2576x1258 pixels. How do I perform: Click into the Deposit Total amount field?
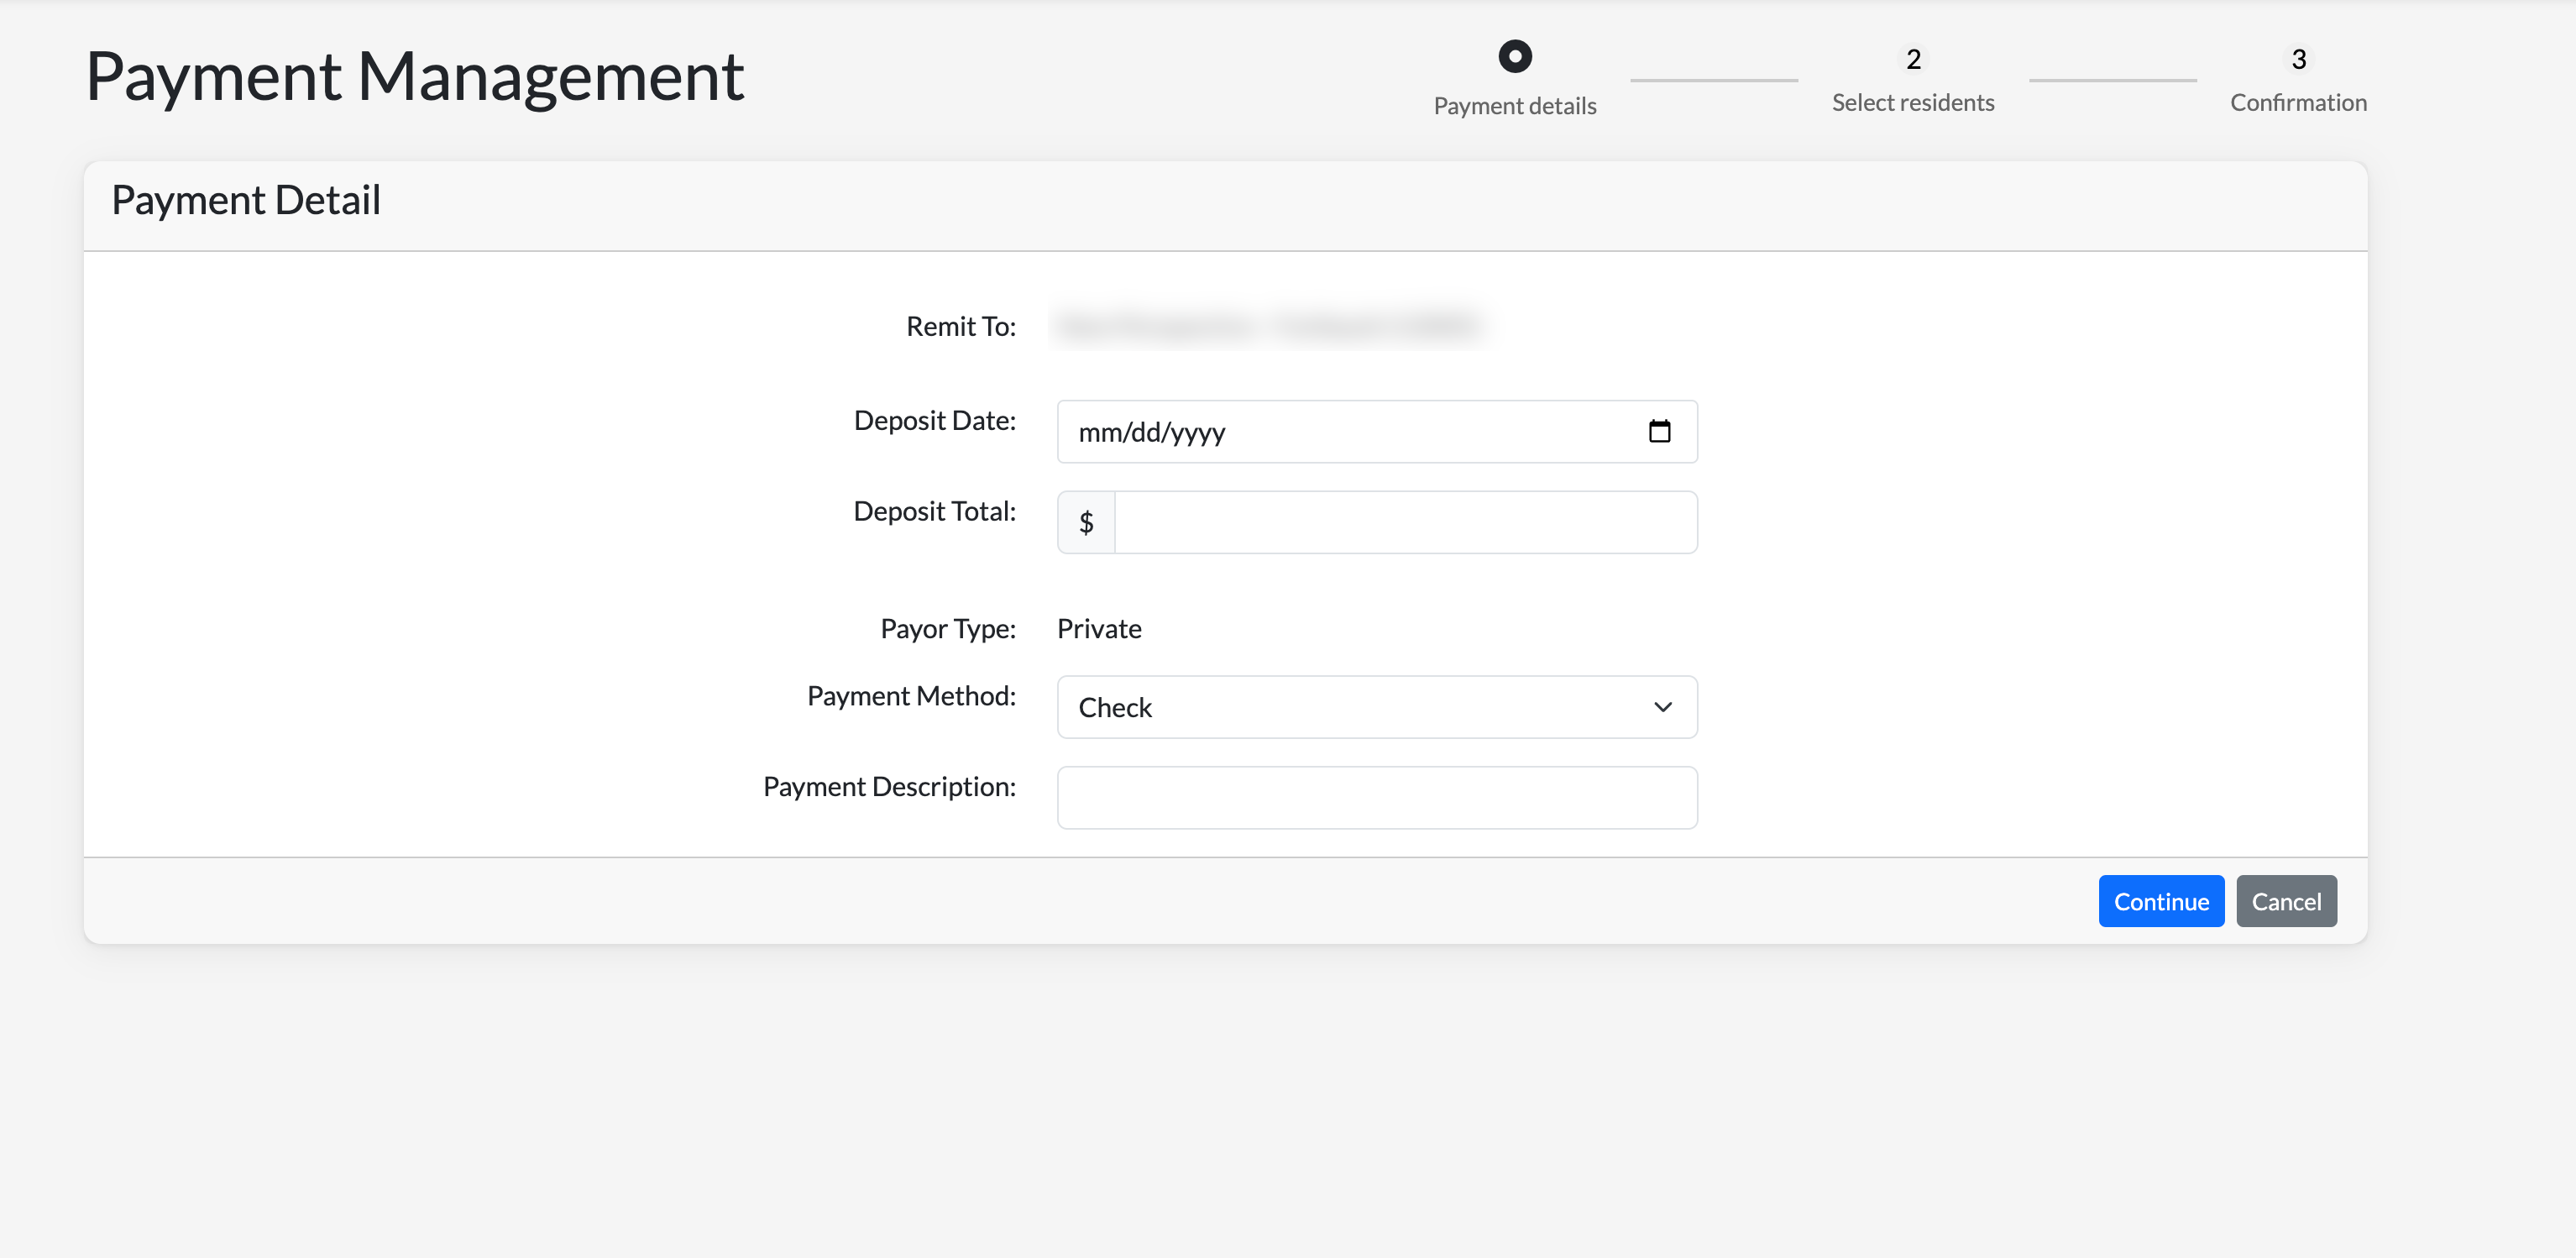(x=1405, y=522)
